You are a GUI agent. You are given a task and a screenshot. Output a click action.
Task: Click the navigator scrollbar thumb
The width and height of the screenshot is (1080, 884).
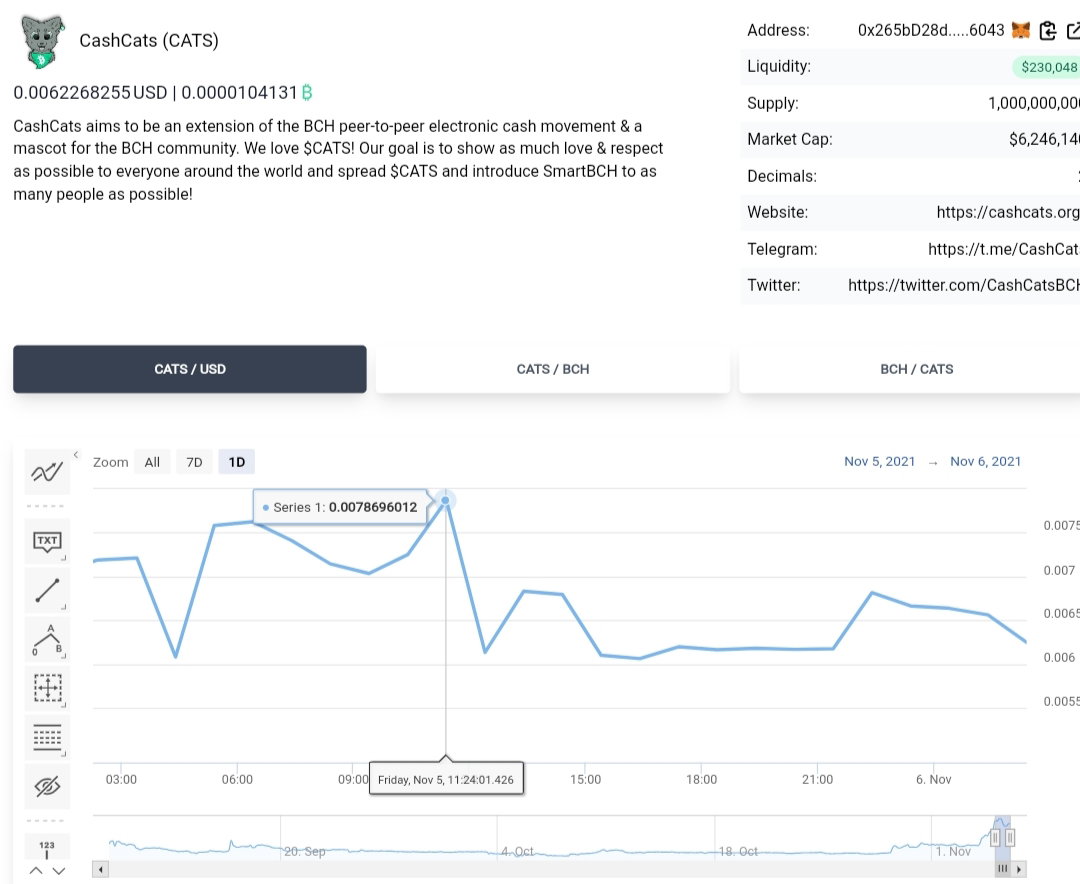[1002, 869]
